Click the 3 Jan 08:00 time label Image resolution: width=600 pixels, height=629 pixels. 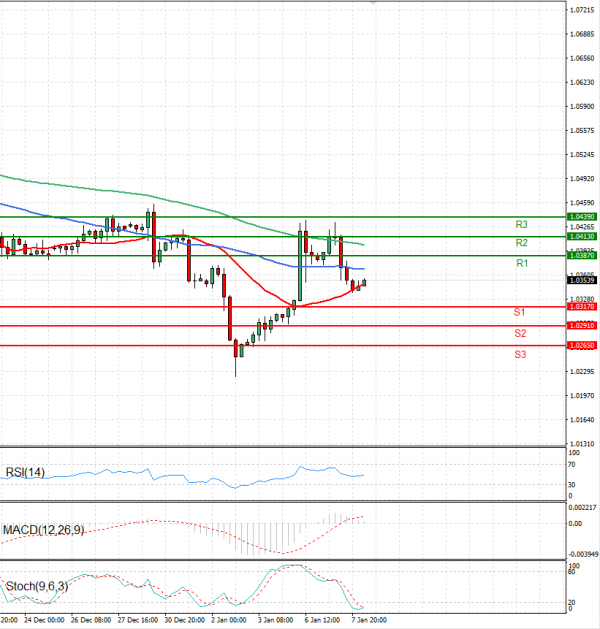coord(276,620)
